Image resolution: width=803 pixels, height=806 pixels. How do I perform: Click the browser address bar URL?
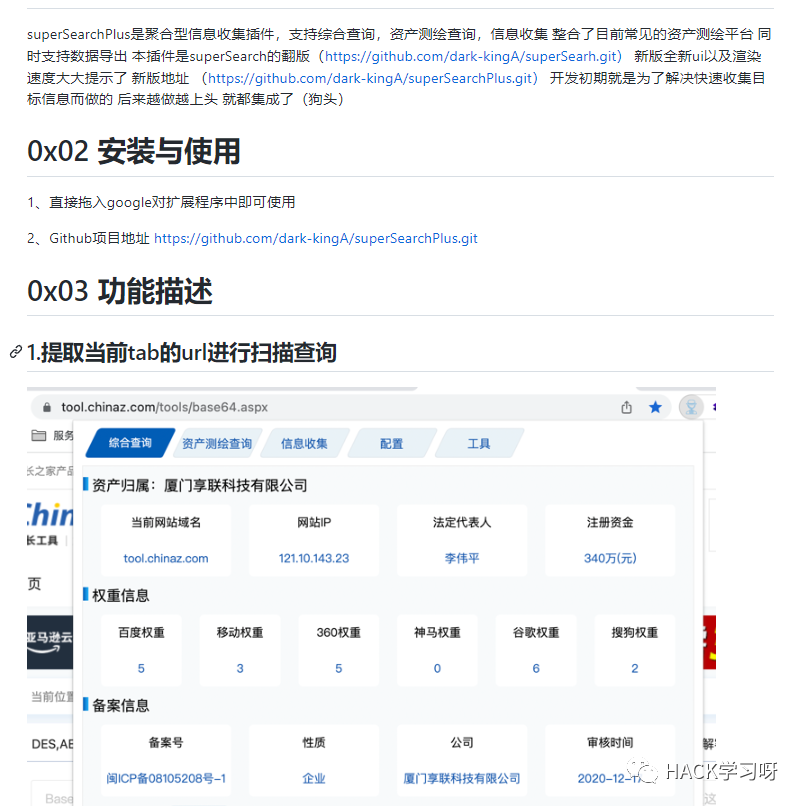click(x=165, y=407)
